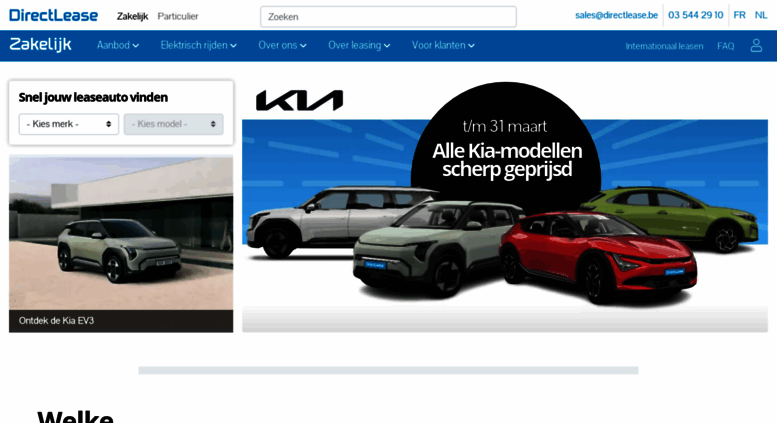The image size is (777, 423).
Task: Expand the Over leasing menu
Action: click(x=359, y=45)
